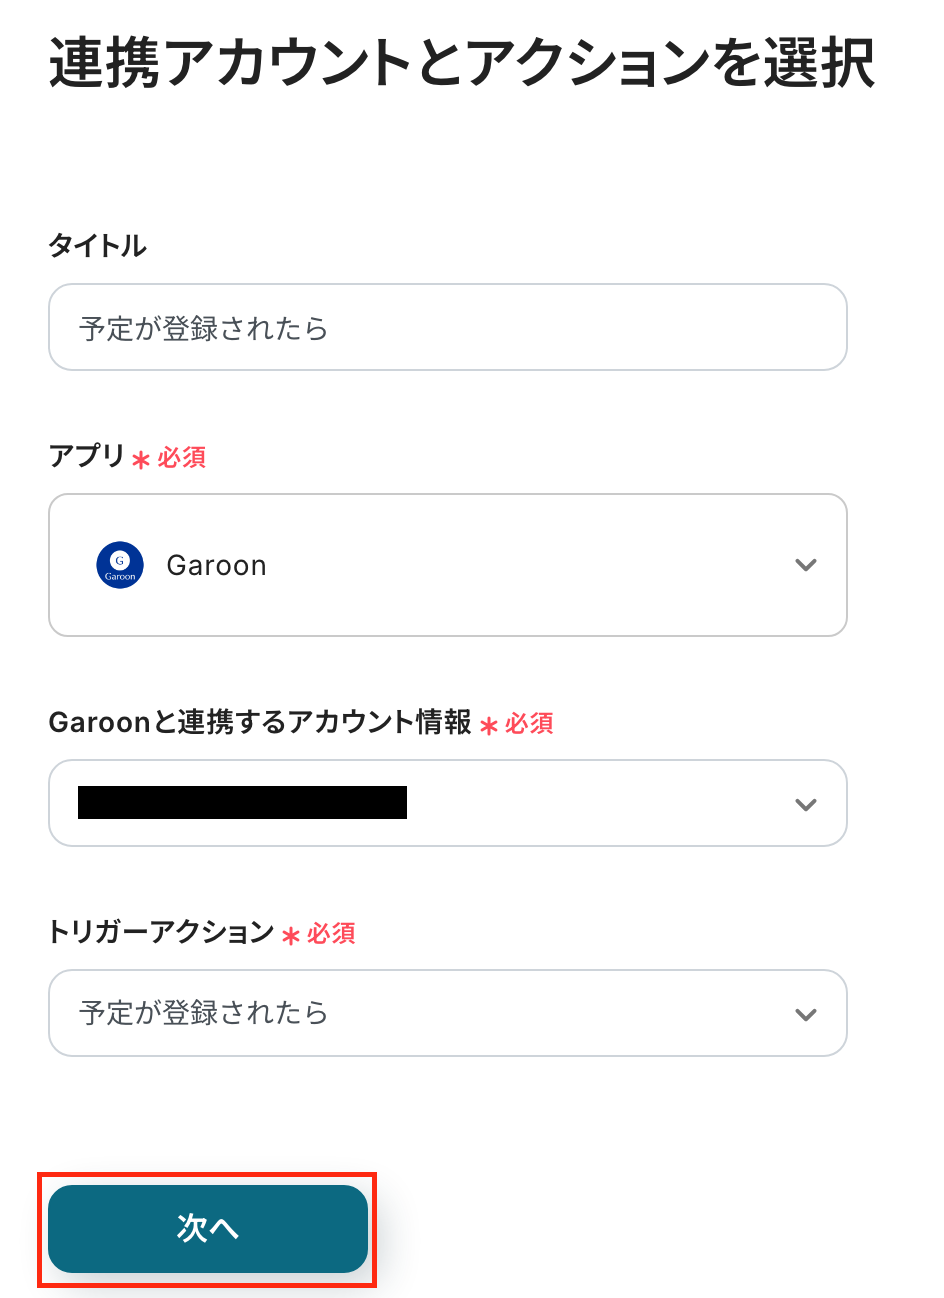The image size is (944, 1298).
Task: Click the 必須 marker beside アプリ
Action: click(181, 458)
